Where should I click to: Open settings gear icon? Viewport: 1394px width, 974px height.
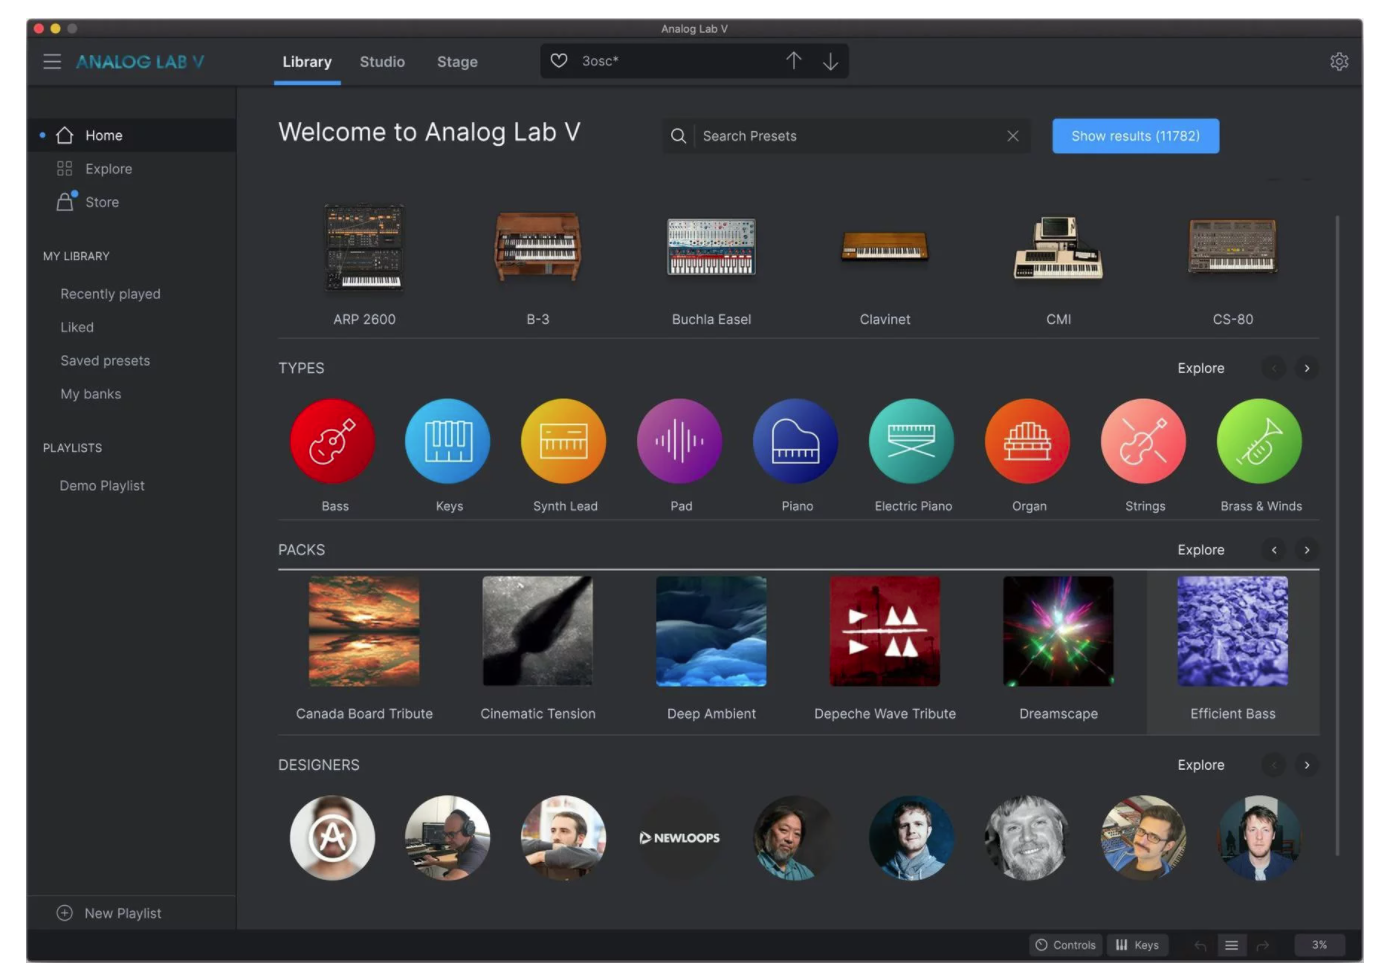point(1339,62)
